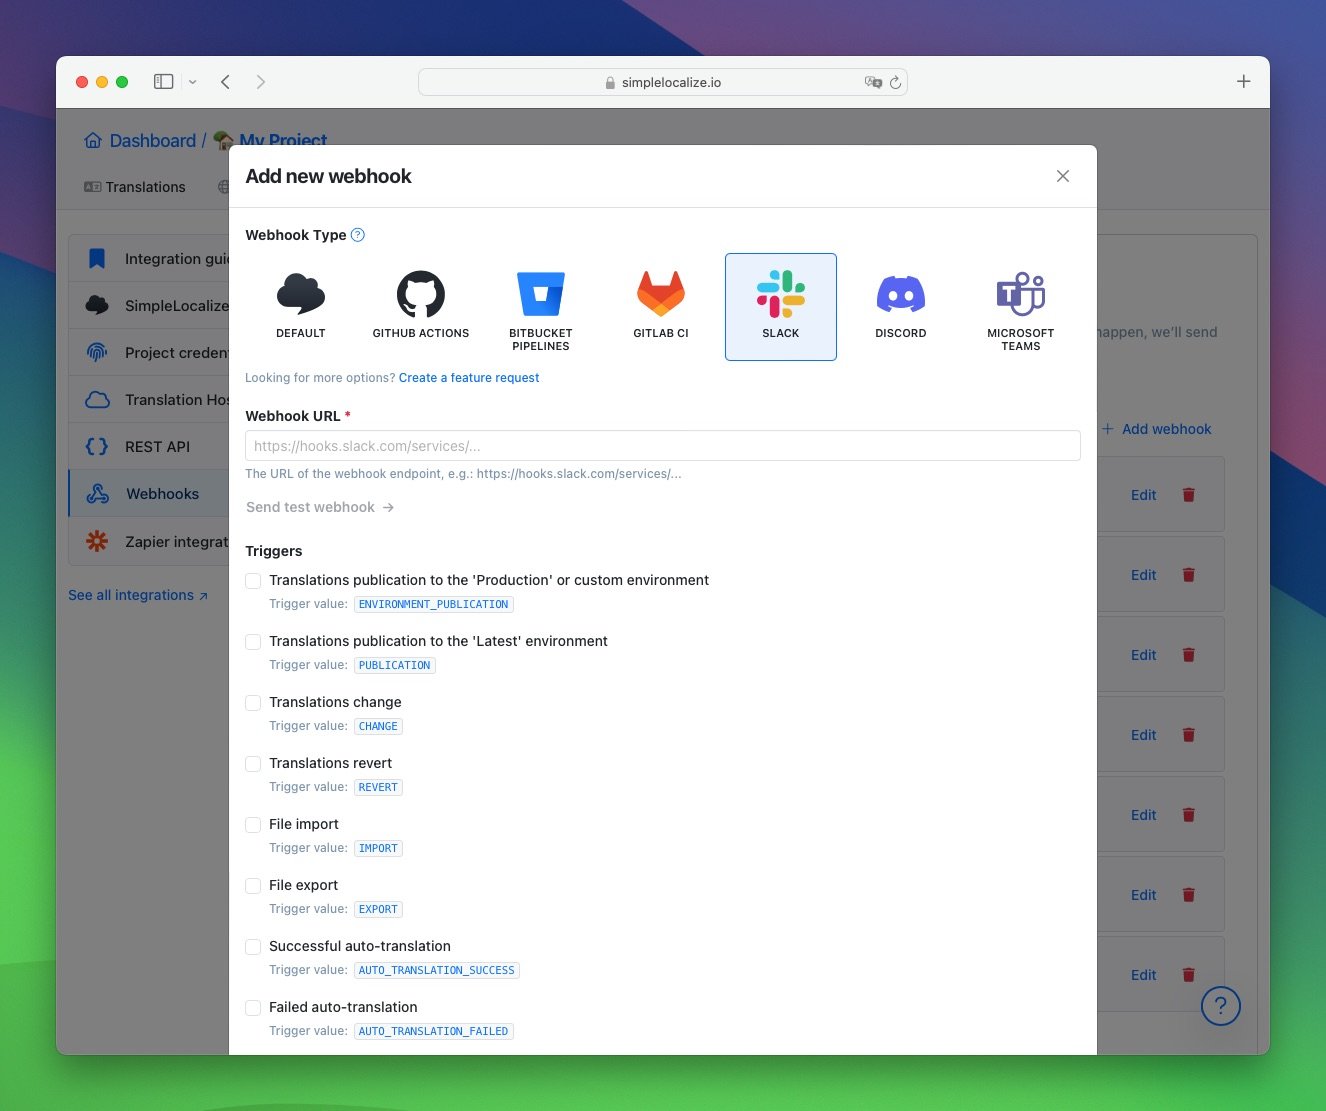The width and height of the screenshot is (1326, 1111).
Task: Delete the webhook in the first Edit row
Action: pyautogui.click(x=1189, y=495)
